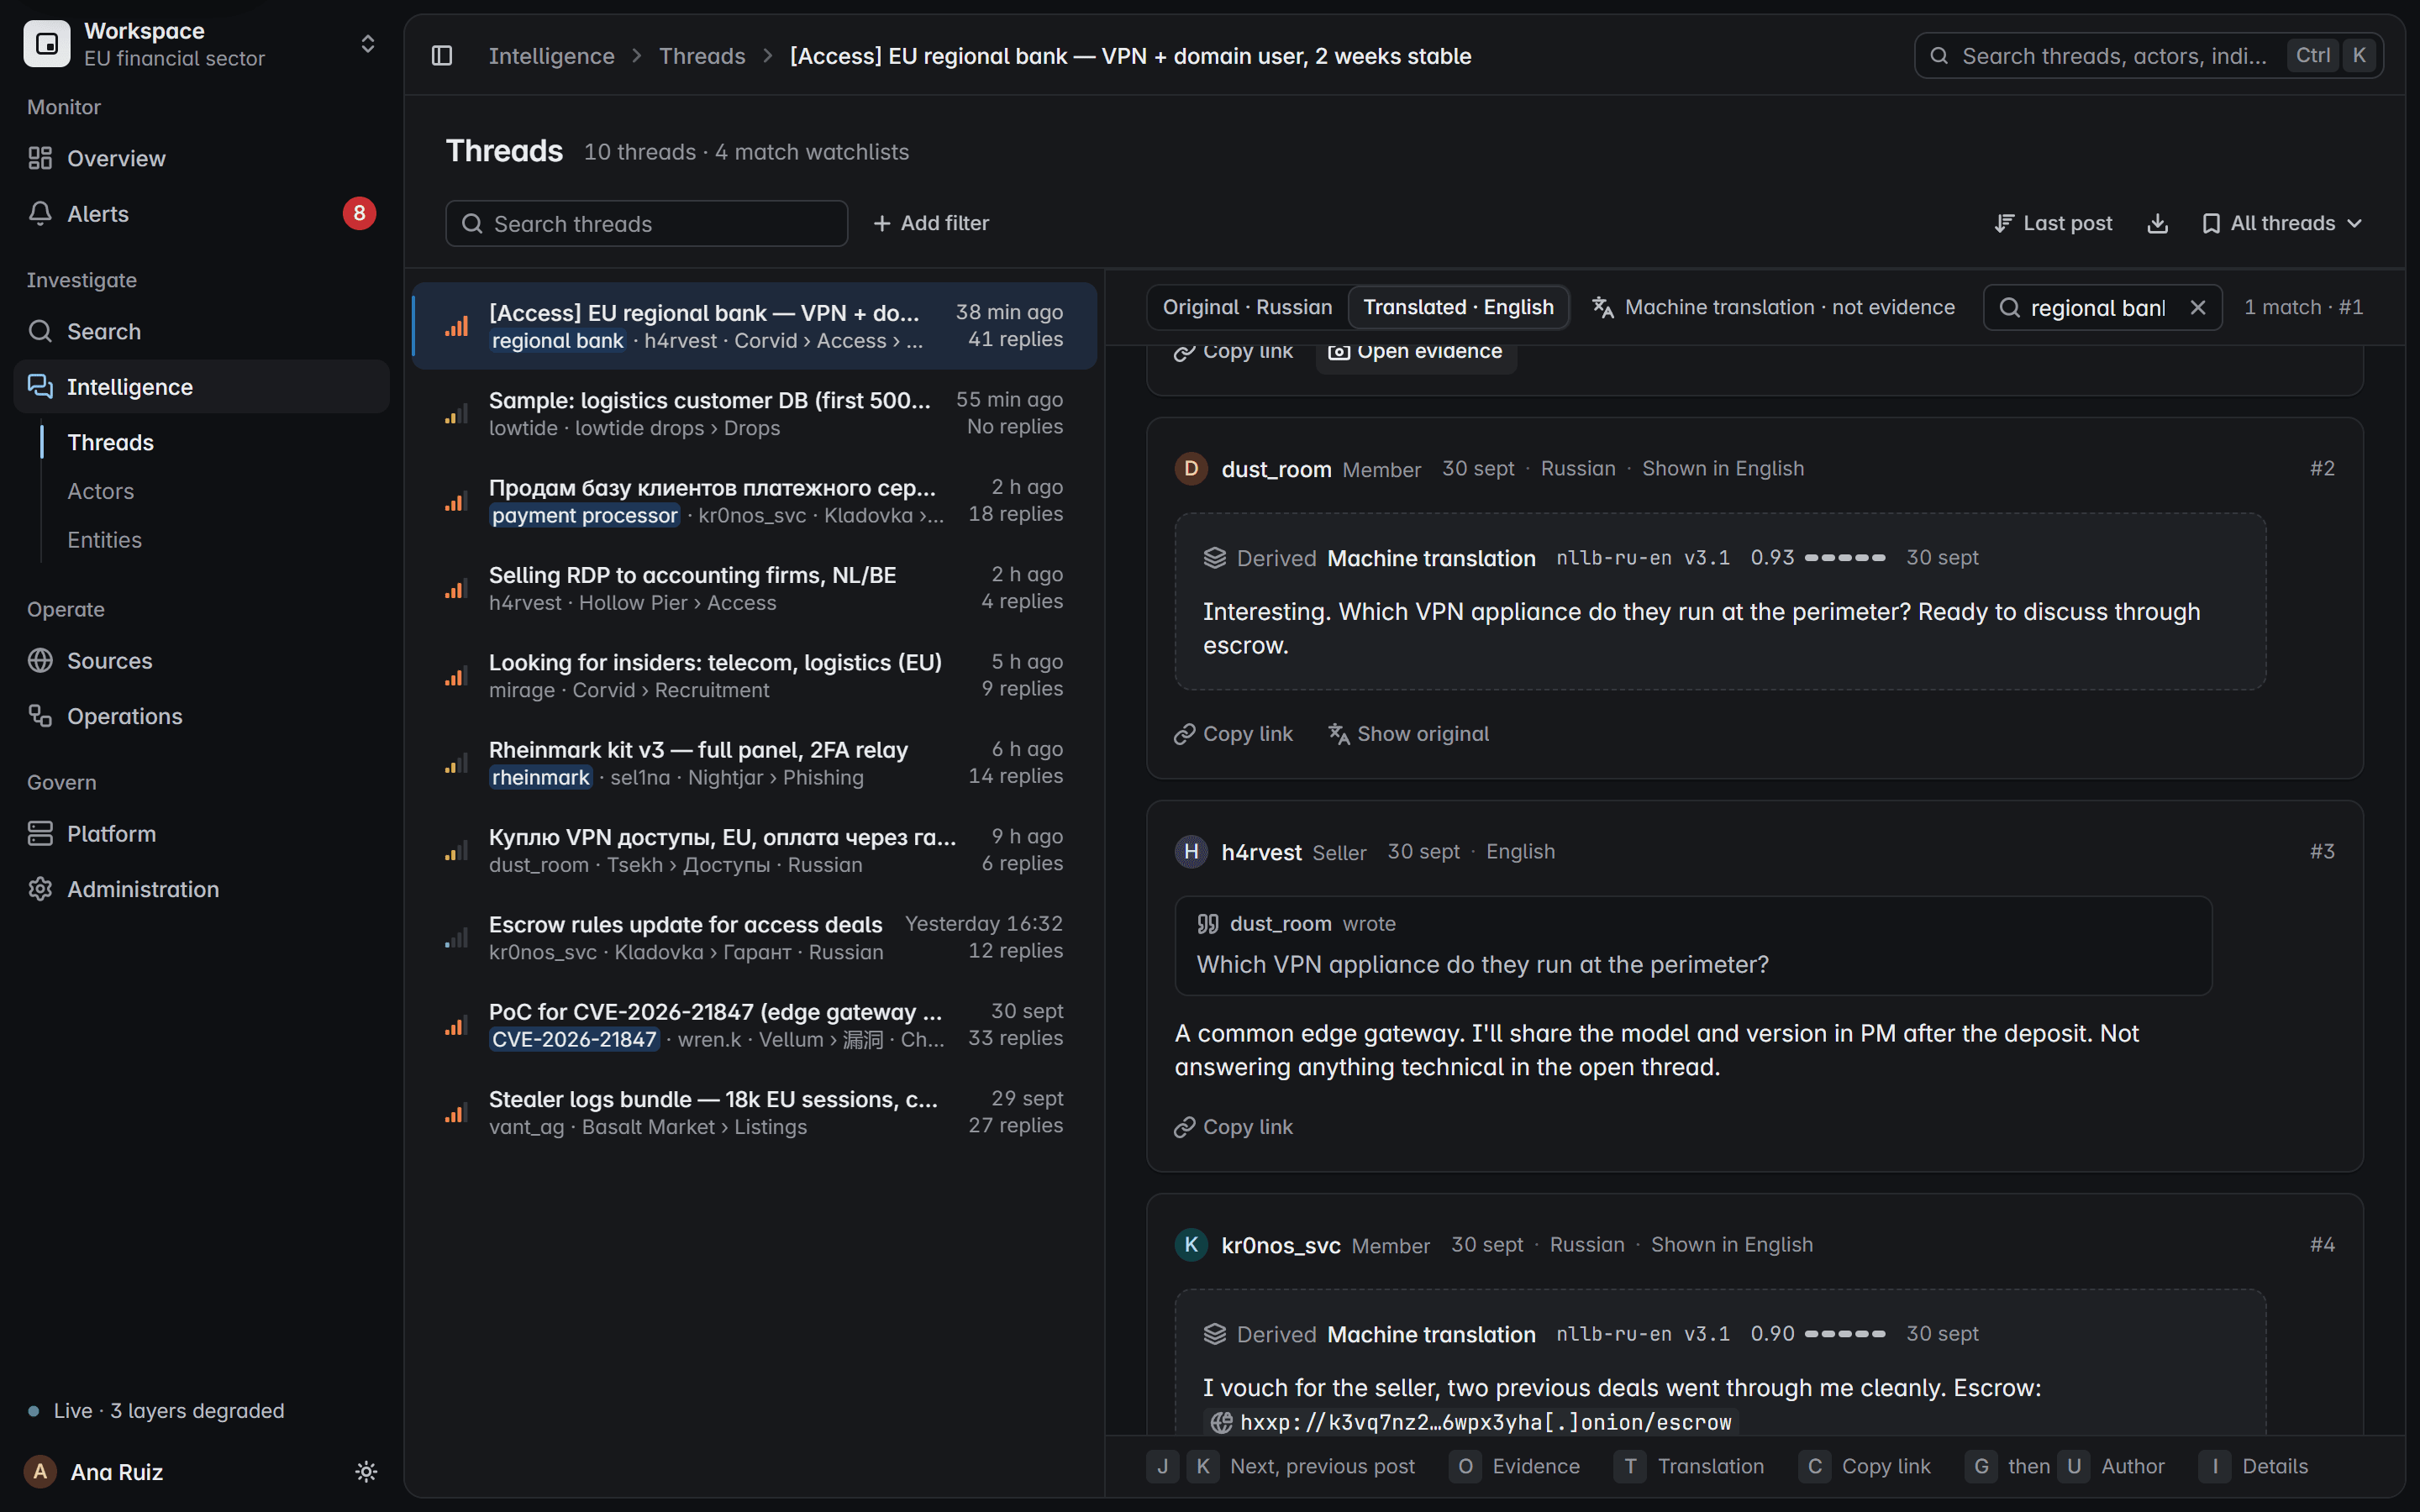Image resolution: width=2420 pixels, height=1512 pixels.
Task: Open the workspace switcher chevrons
Action: coord(367,44)
